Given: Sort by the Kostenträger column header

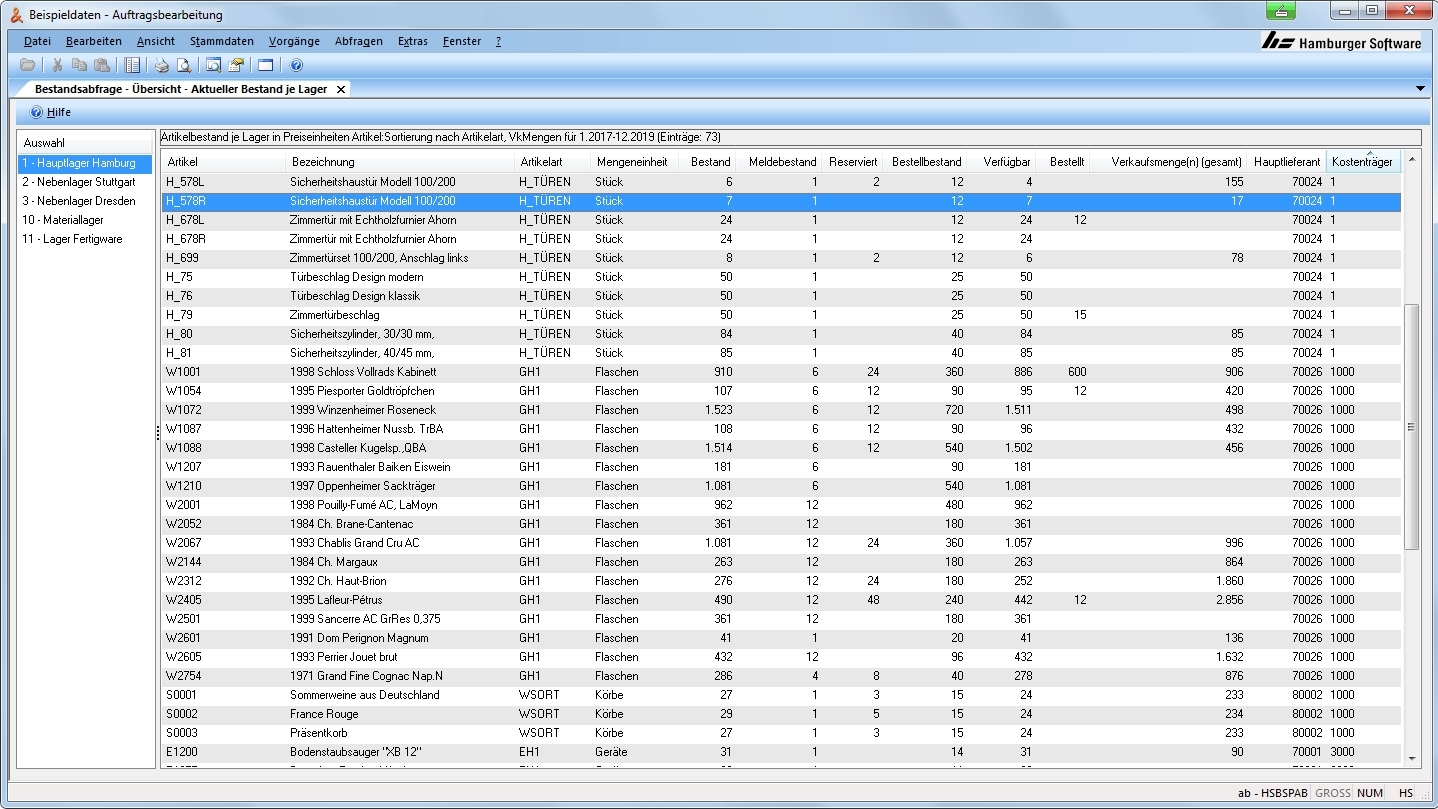Looking at the screenshot, I should coord(1362,162).
